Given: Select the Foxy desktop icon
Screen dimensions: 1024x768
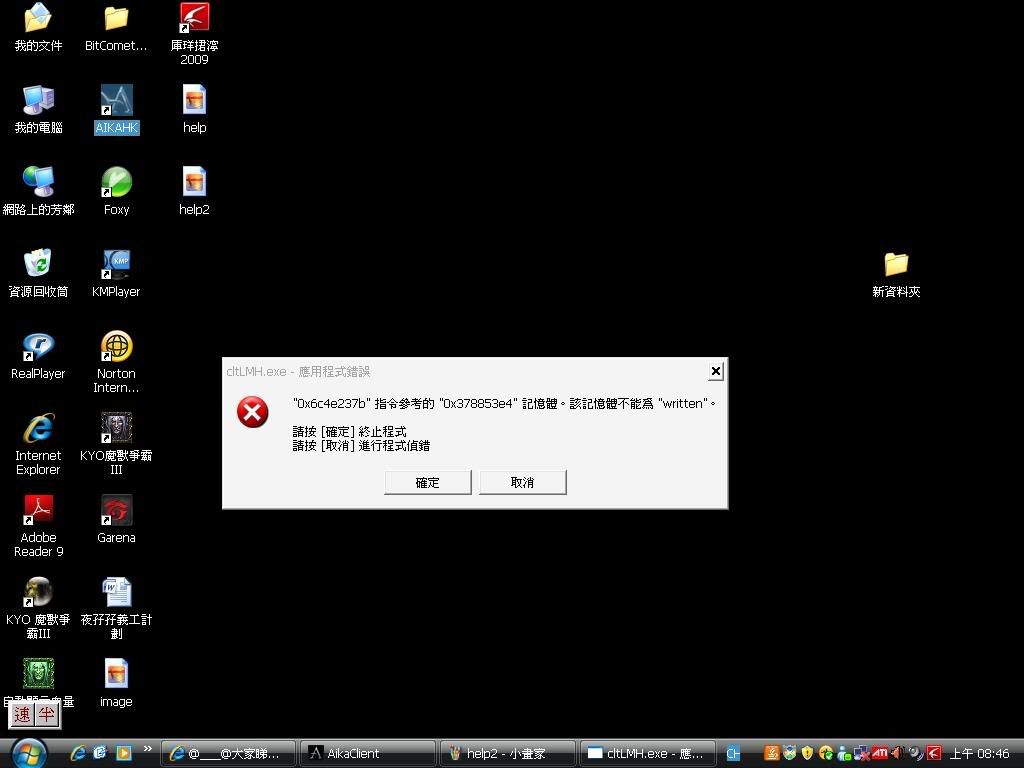Looking at the screenshot, I should 117,183.
